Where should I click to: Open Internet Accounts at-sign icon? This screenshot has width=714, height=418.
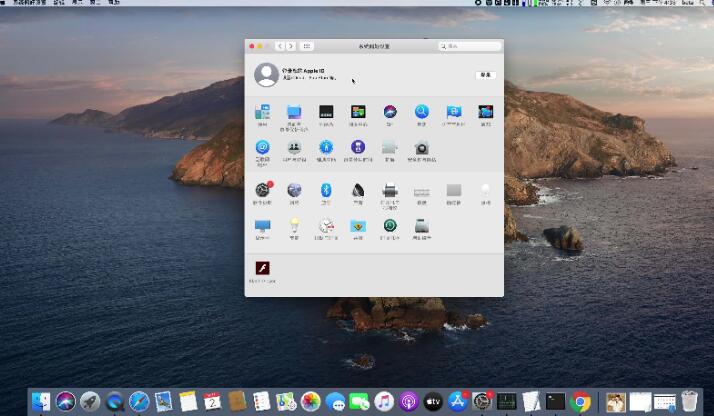tap(262, 148)
